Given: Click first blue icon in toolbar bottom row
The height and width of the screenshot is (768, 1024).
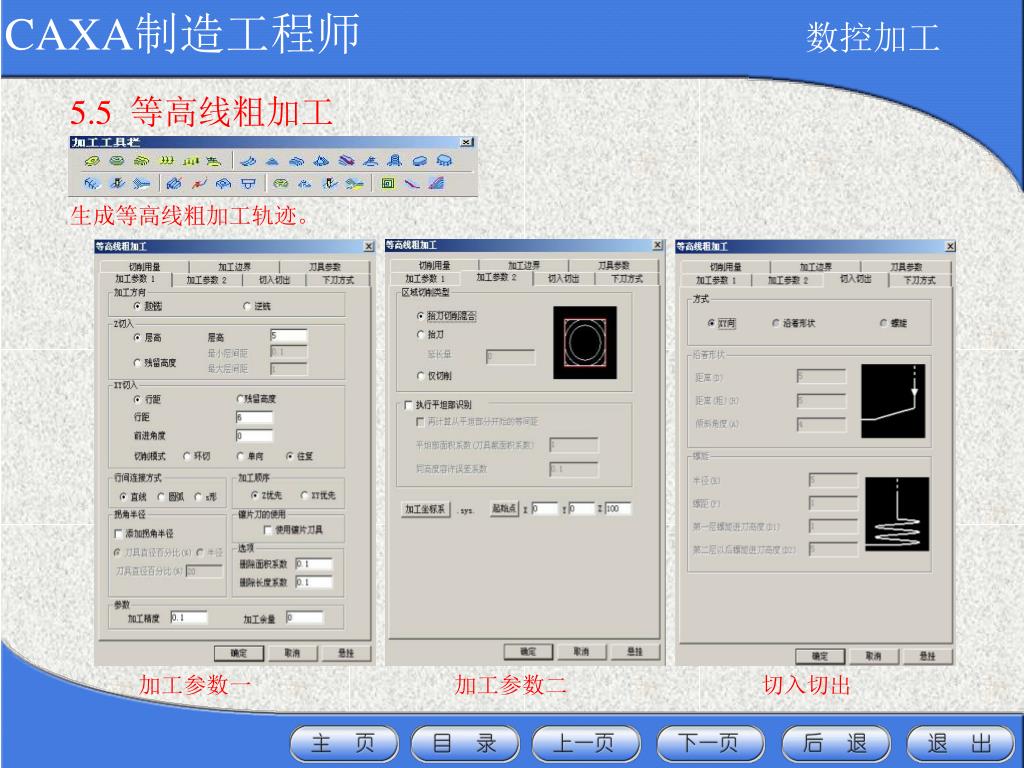Looking at the screenshot, I should coord(92,184).
